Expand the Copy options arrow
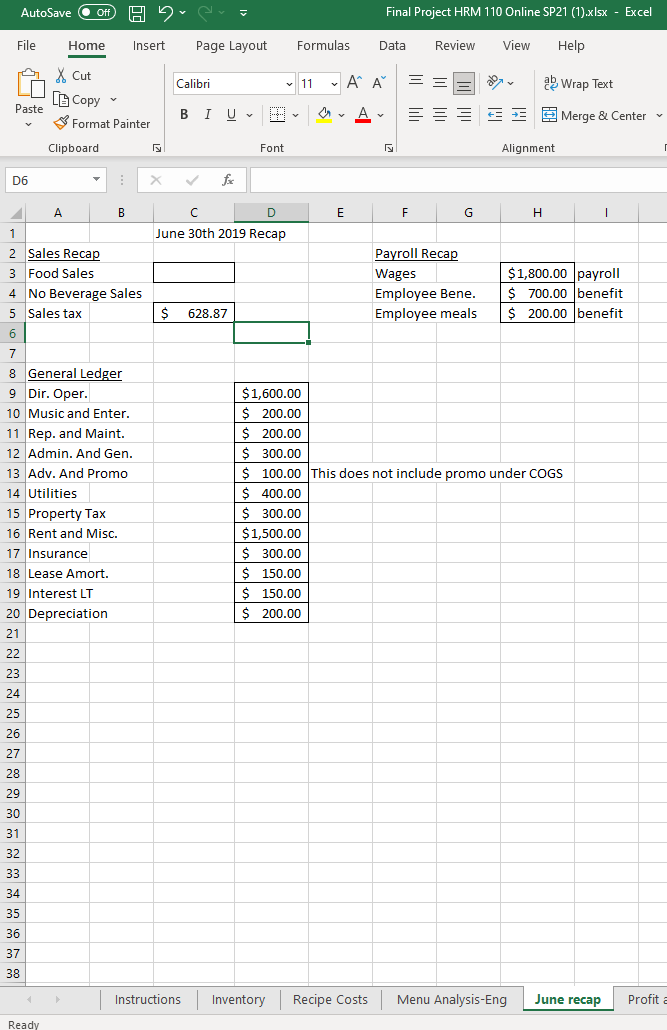 (x=113, y=100)
